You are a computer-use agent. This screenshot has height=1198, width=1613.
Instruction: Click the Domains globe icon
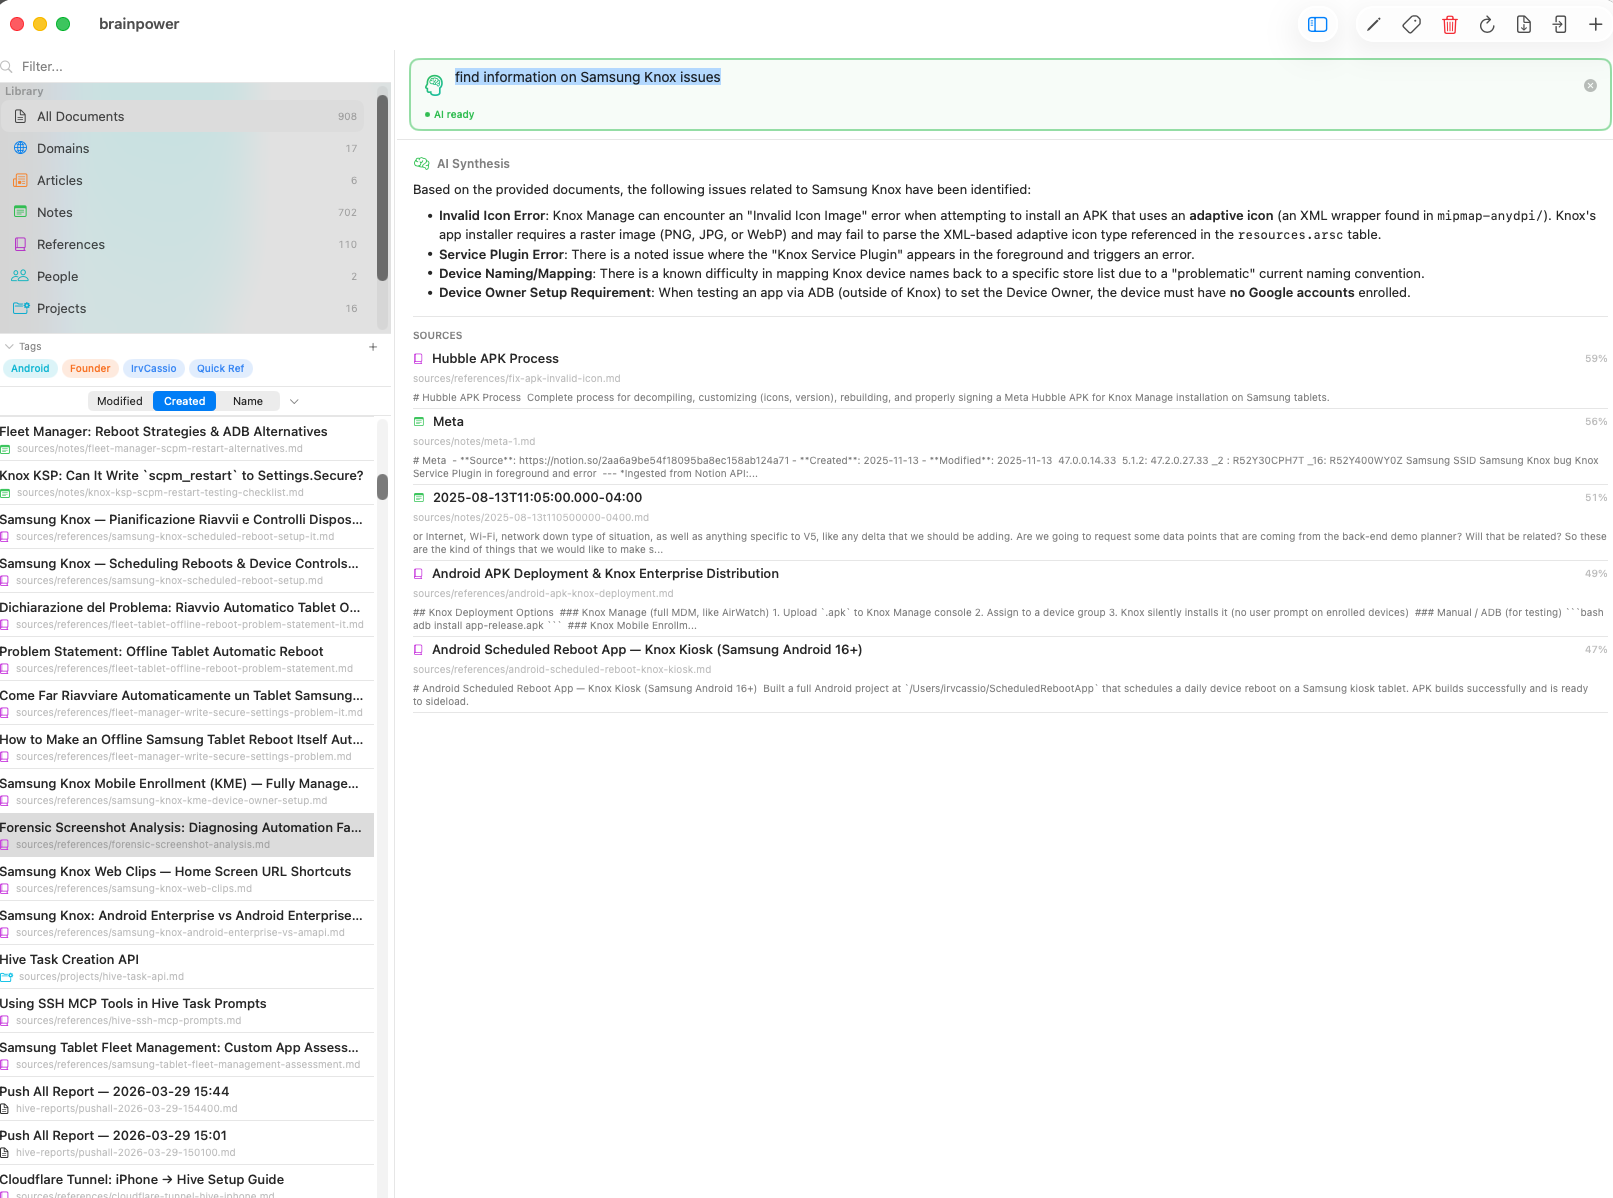20,148
